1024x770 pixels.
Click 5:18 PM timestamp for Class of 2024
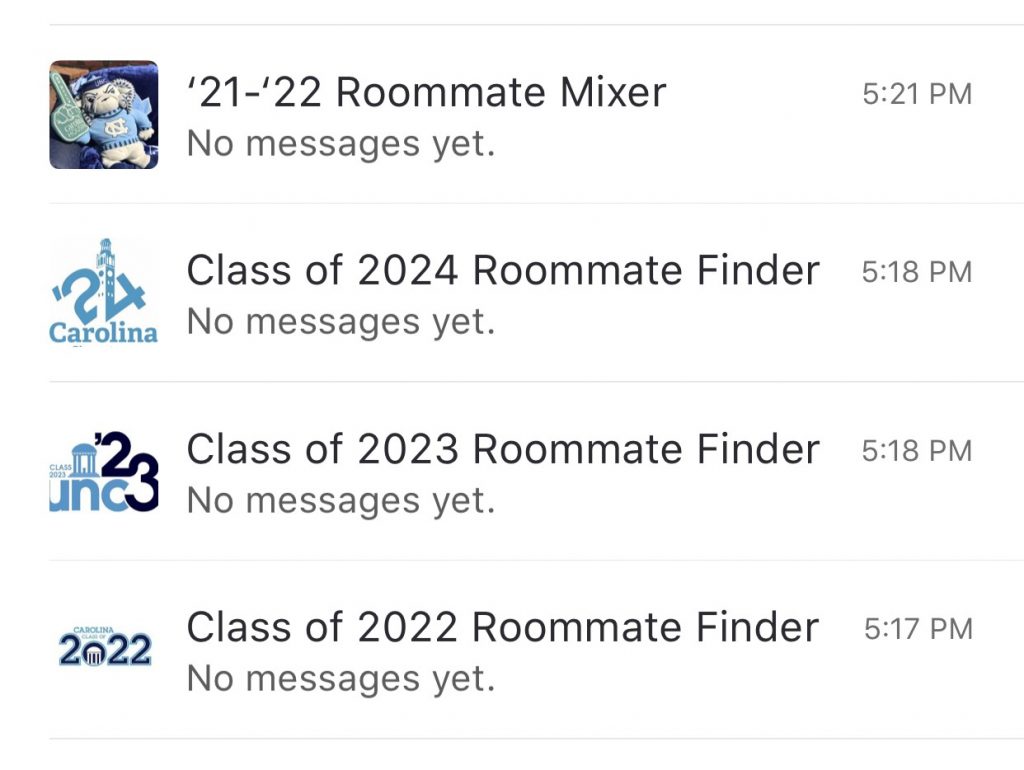pos(917,272)
